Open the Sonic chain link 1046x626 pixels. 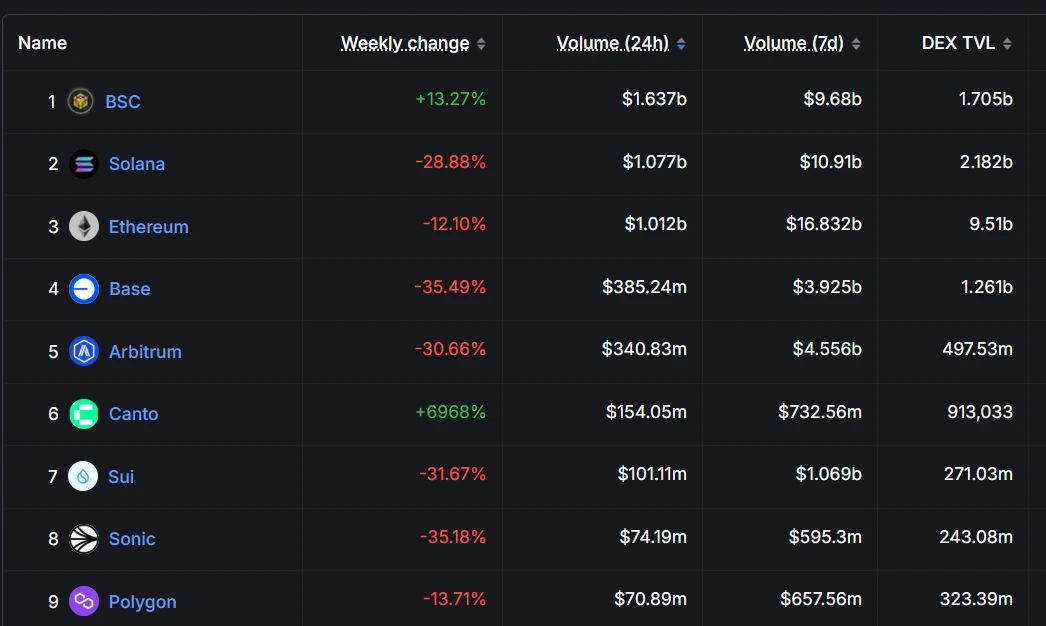click(x=132, y=539)
